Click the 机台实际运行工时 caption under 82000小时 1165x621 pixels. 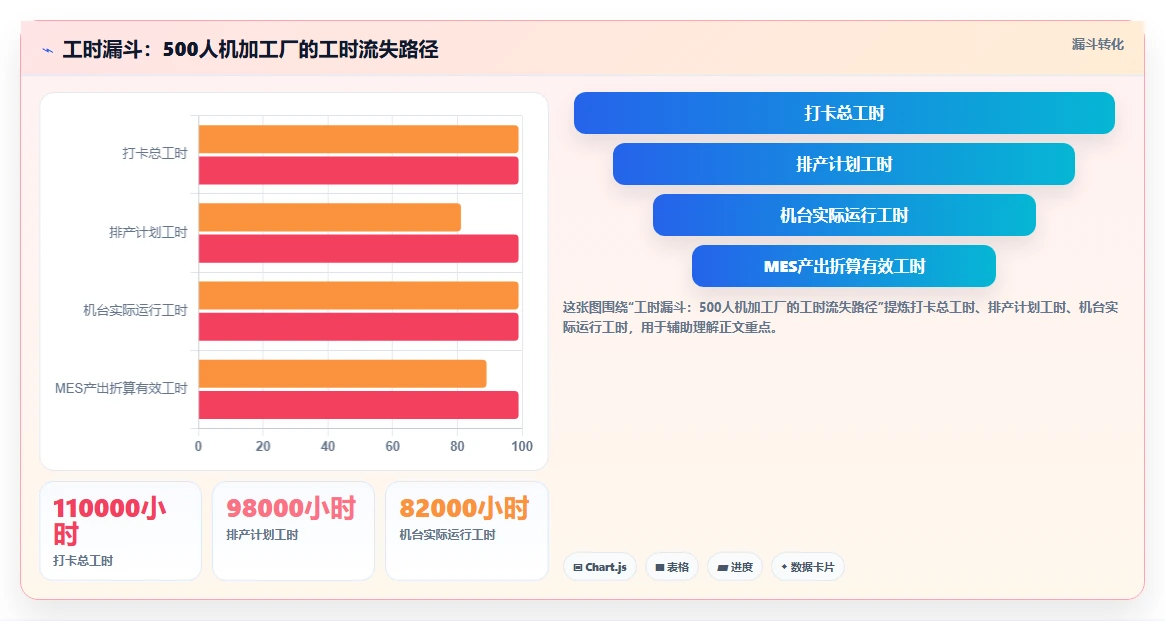[x=447, y=535]
